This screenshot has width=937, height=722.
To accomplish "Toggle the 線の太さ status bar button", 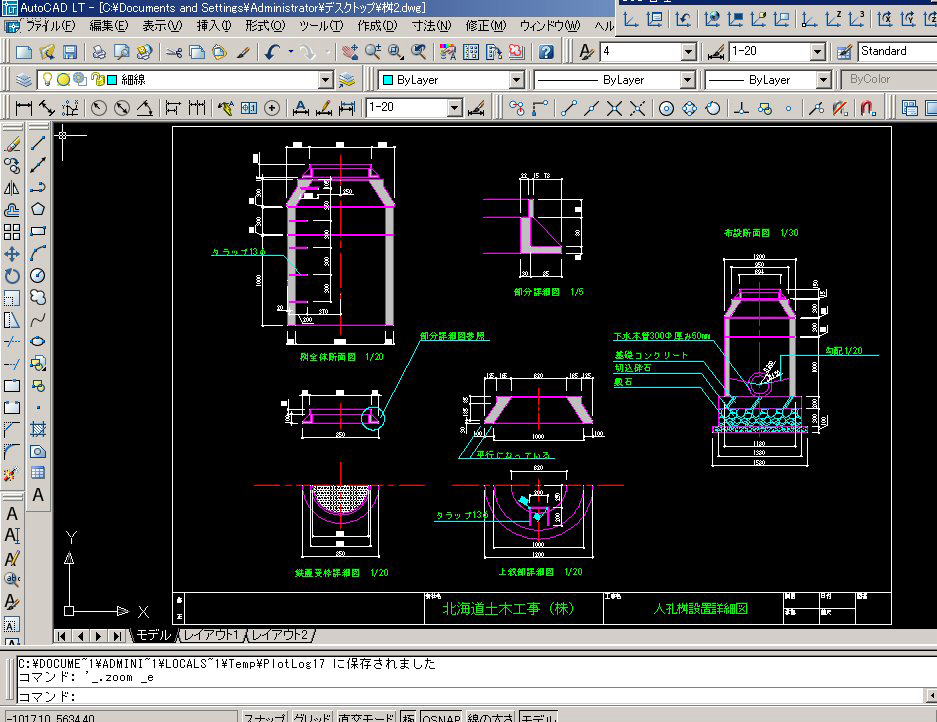I will [490, 717].
